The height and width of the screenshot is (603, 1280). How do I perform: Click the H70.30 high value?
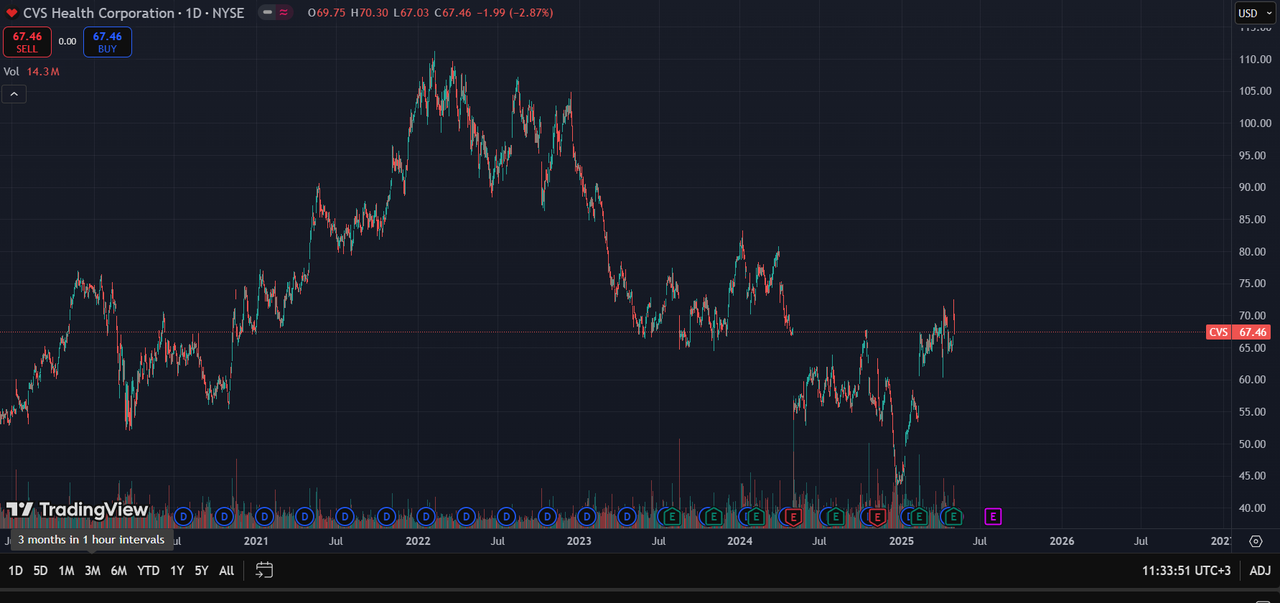coord(369,13)
